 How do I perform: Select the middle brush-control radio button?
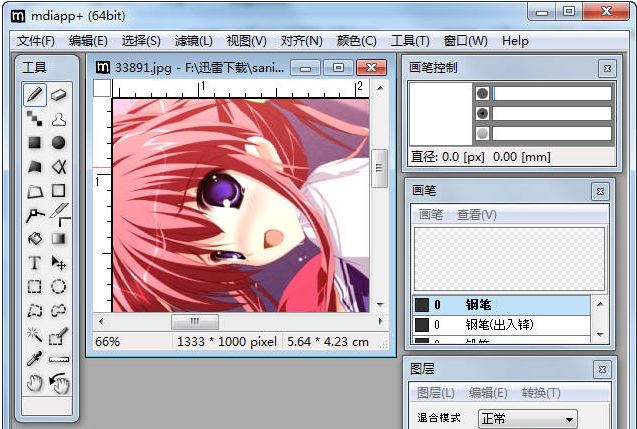pyautogui.click(x=482, y=113)
